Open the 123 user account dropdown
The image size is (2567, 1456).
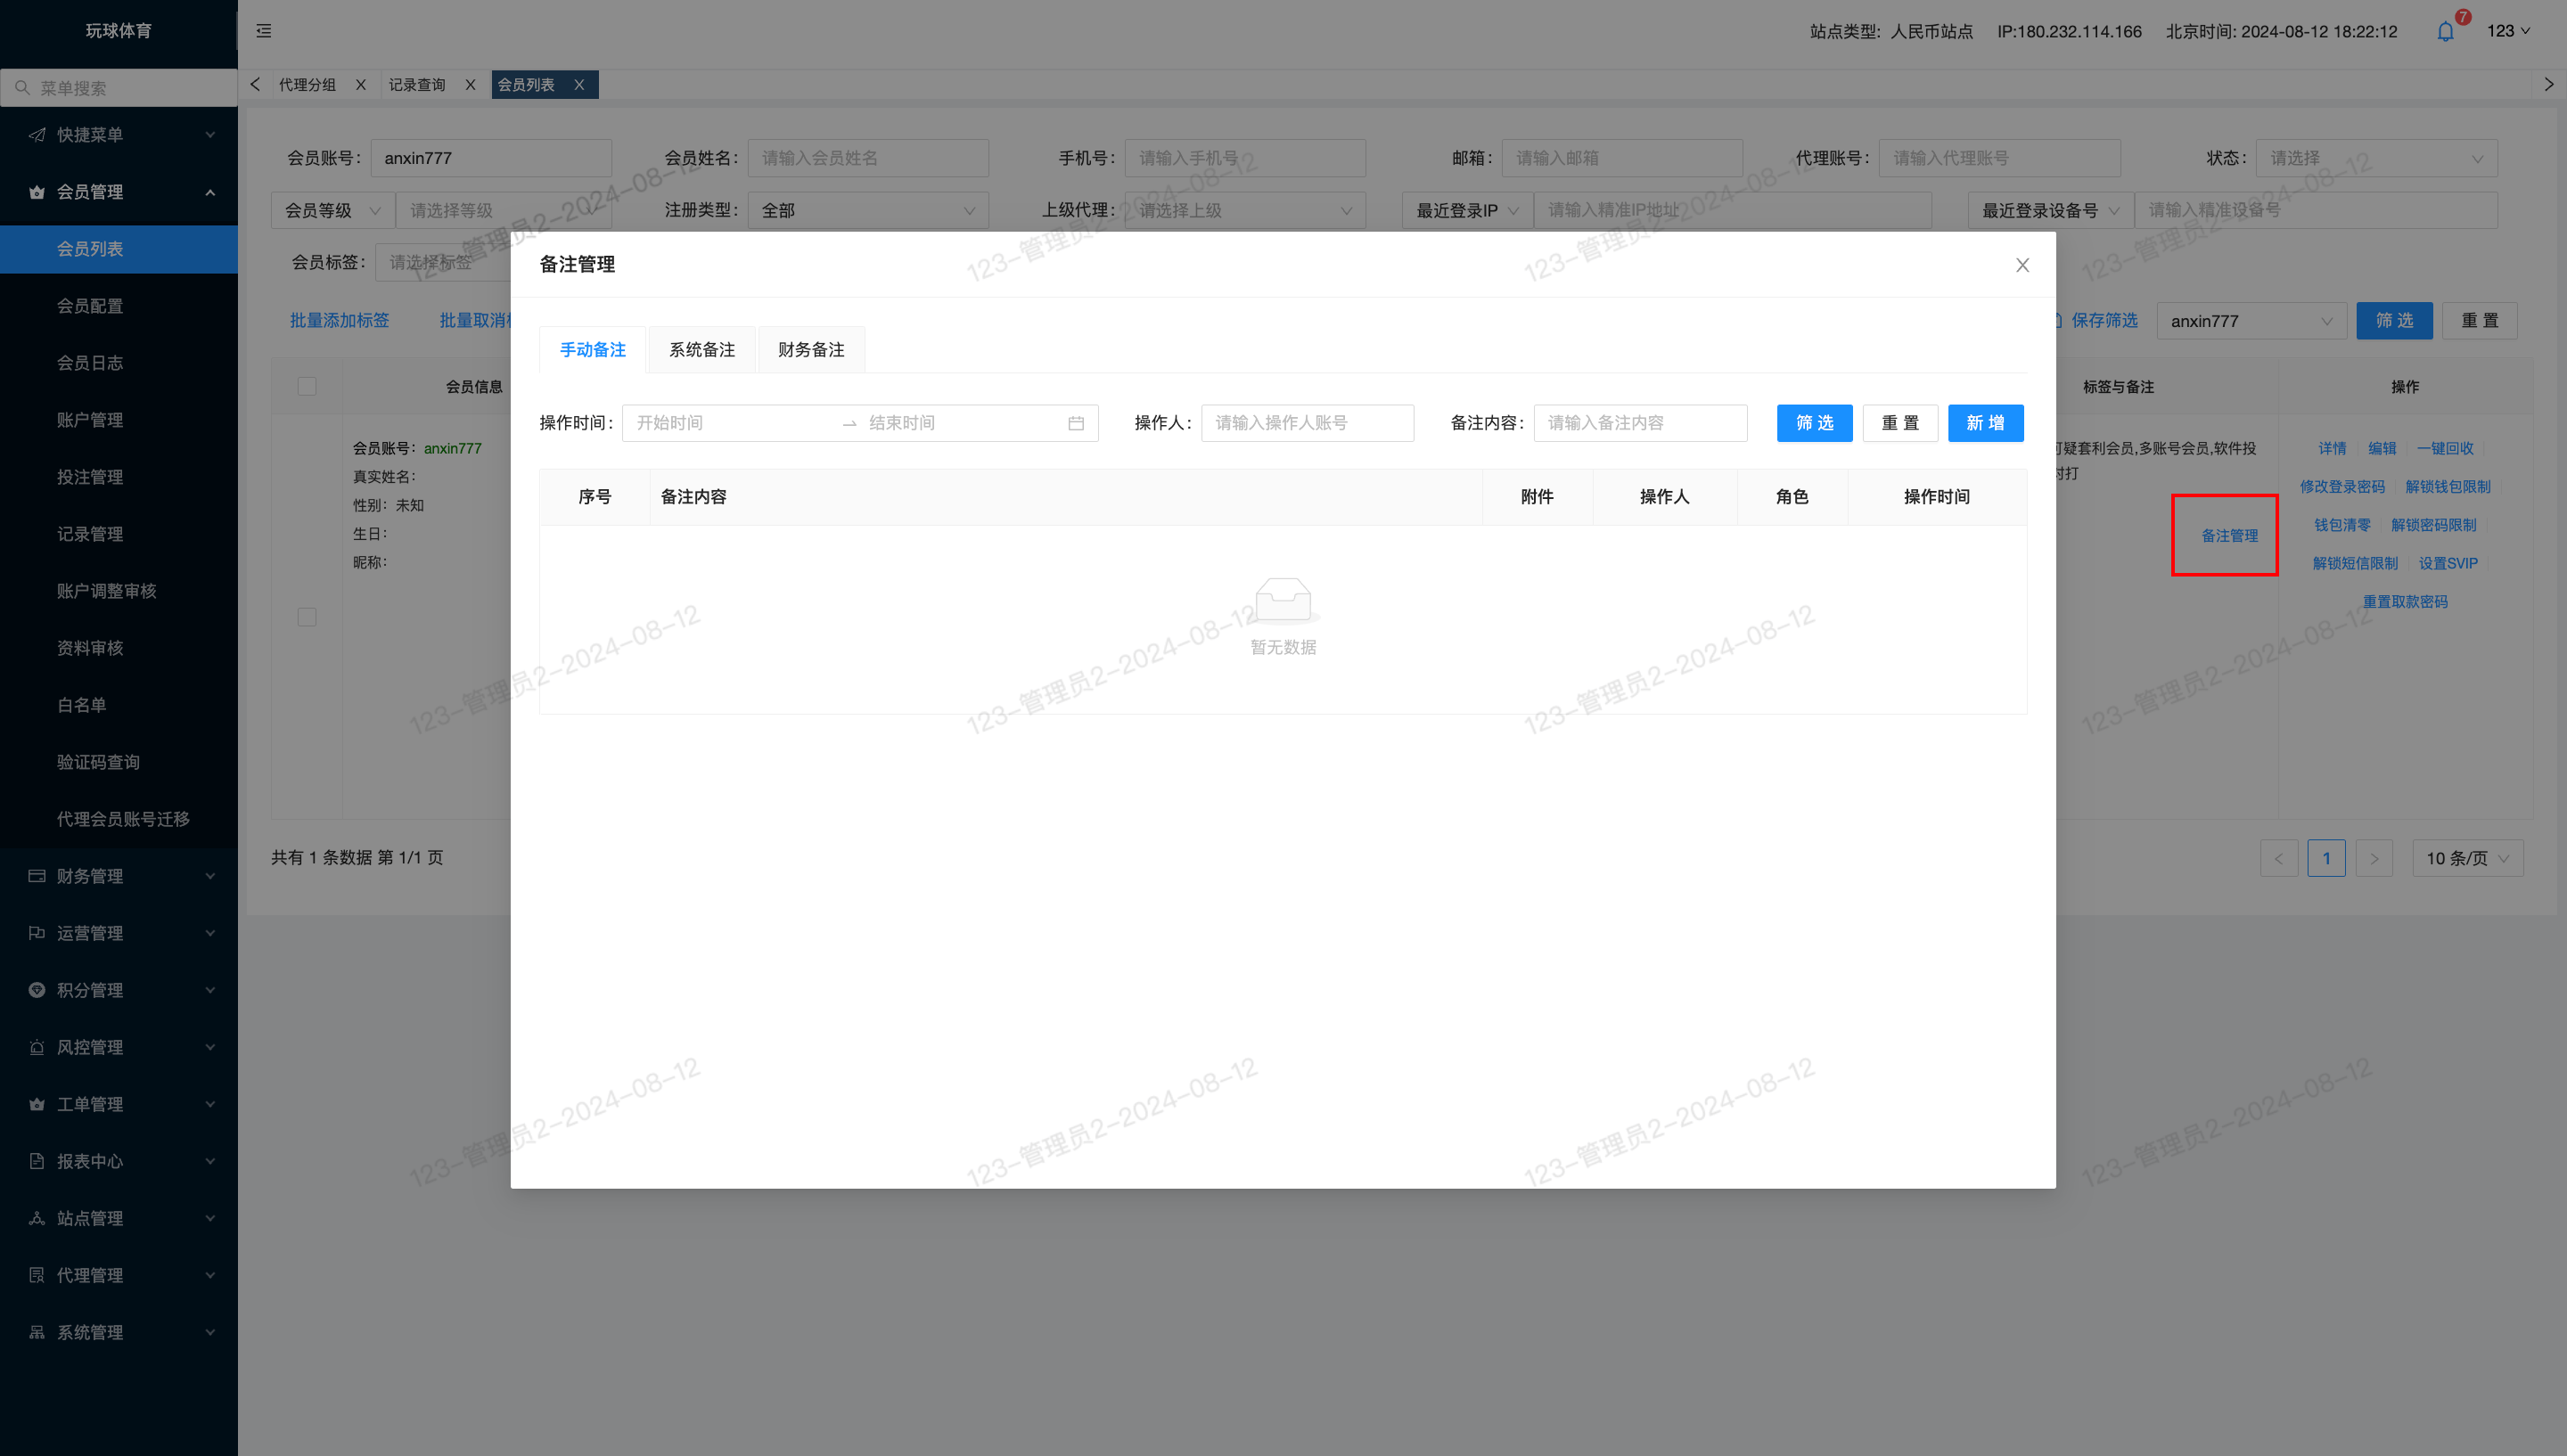coord(2508,31)
